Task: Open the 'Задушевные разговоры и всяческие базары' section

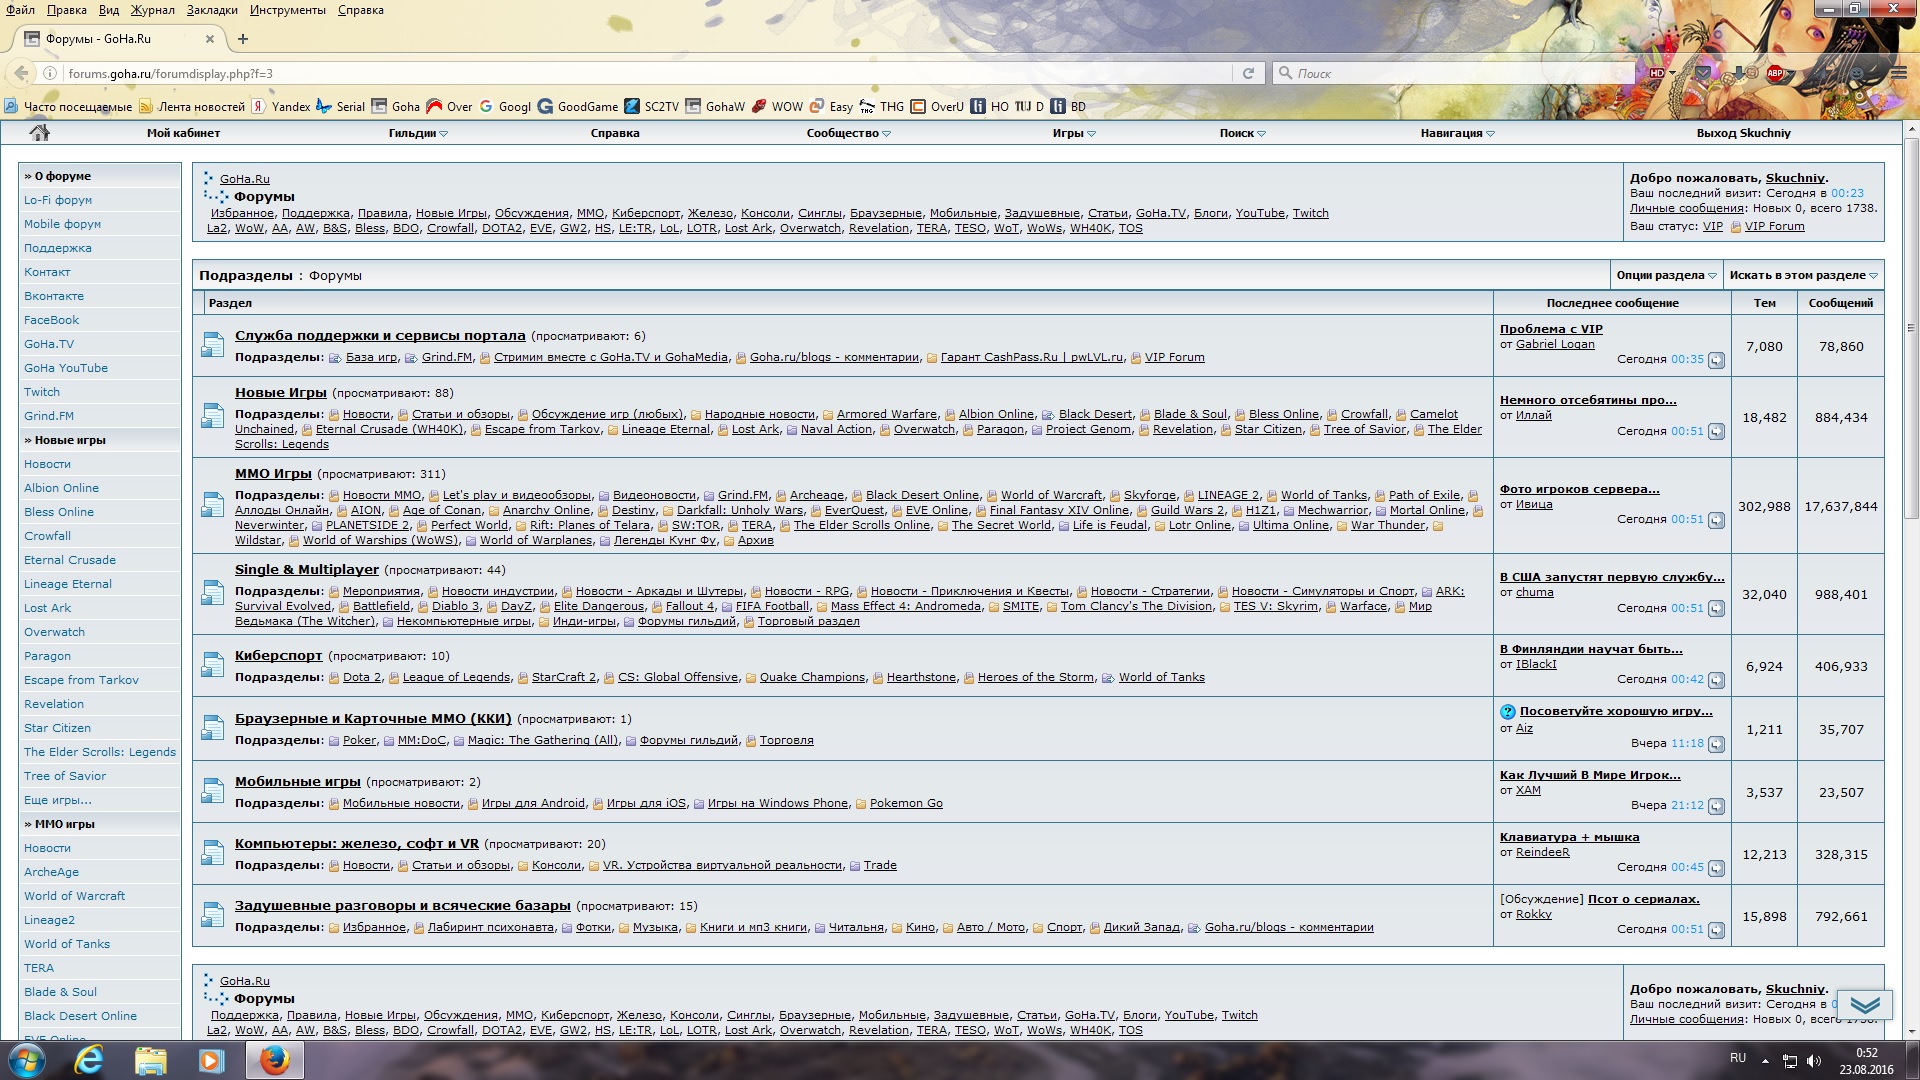Action: pyautogui.click(x=403, y=906)
